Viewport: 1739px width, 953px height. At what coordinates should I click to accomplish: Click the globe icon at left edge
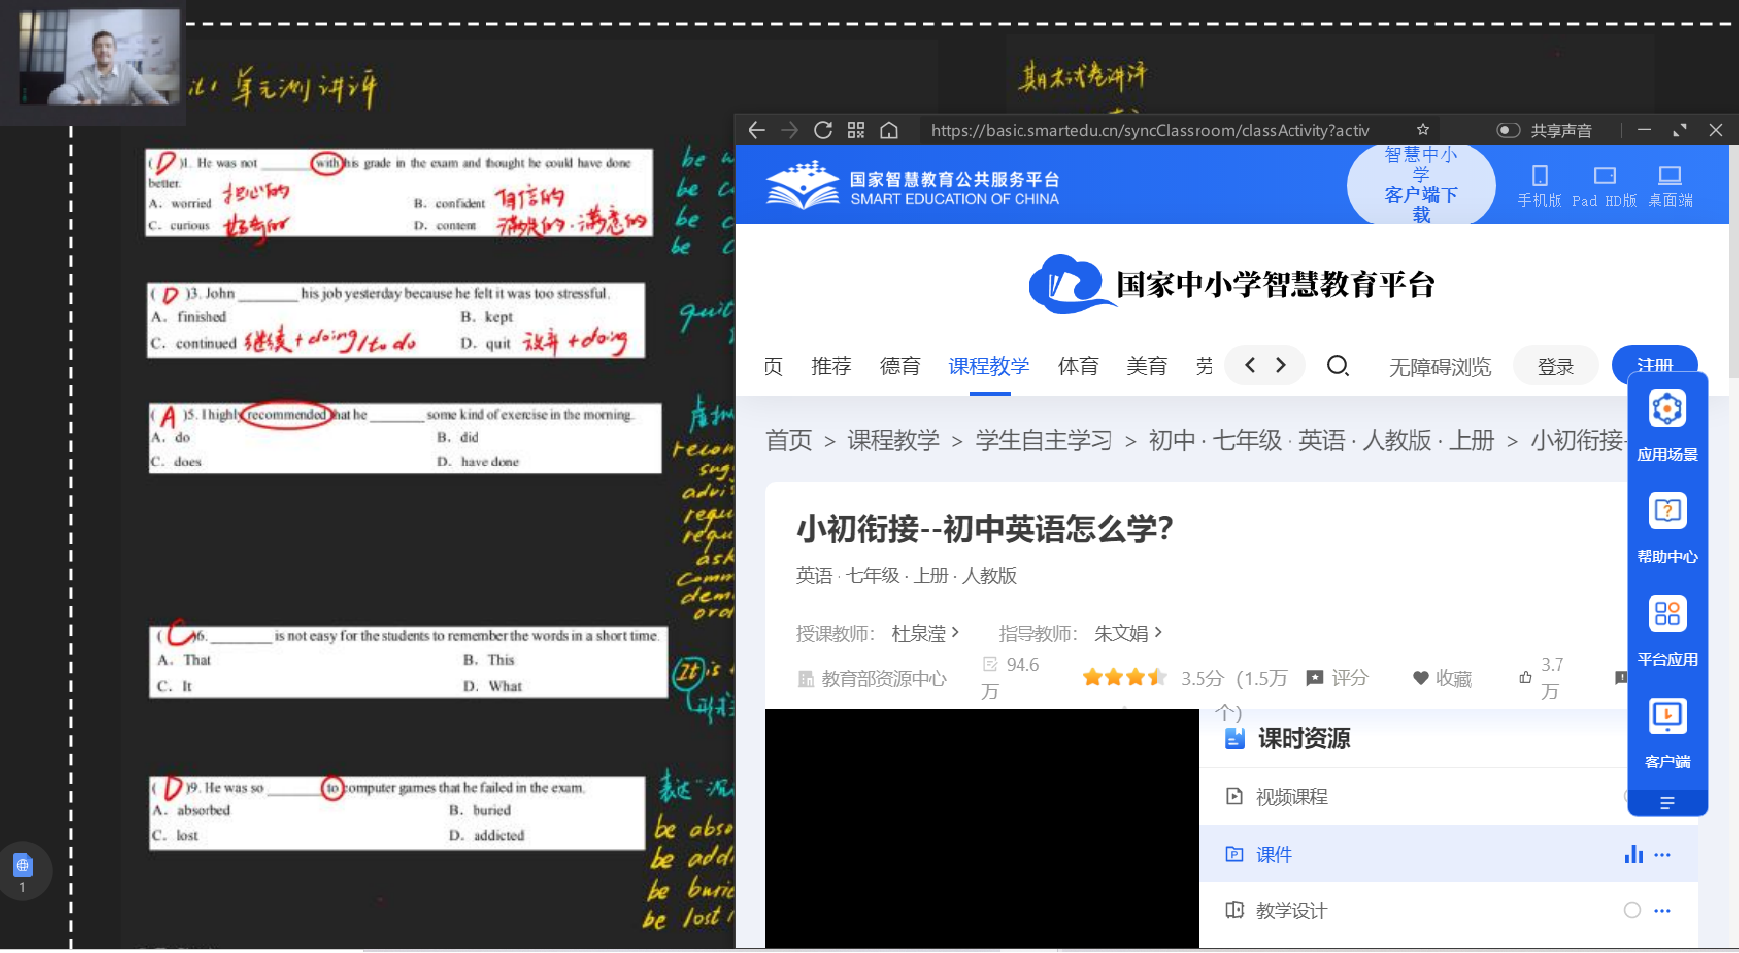tap(23, 865)
